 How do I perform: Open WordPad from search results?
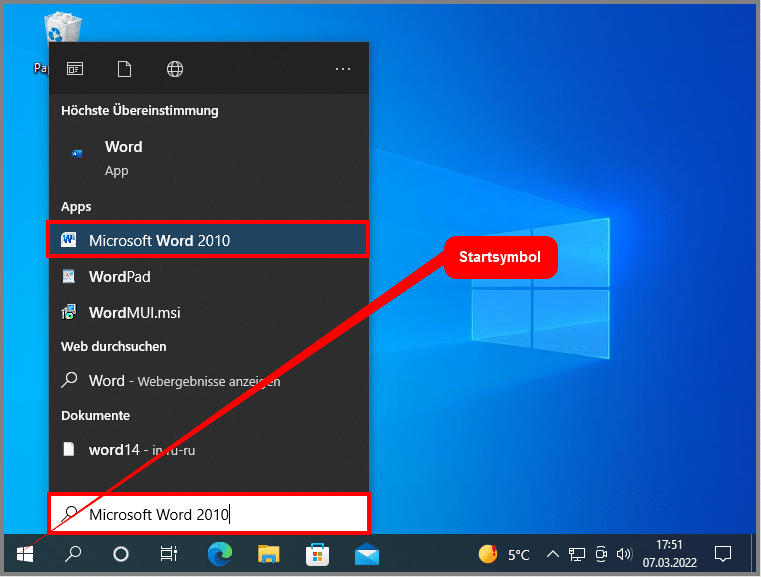point(120,276)
